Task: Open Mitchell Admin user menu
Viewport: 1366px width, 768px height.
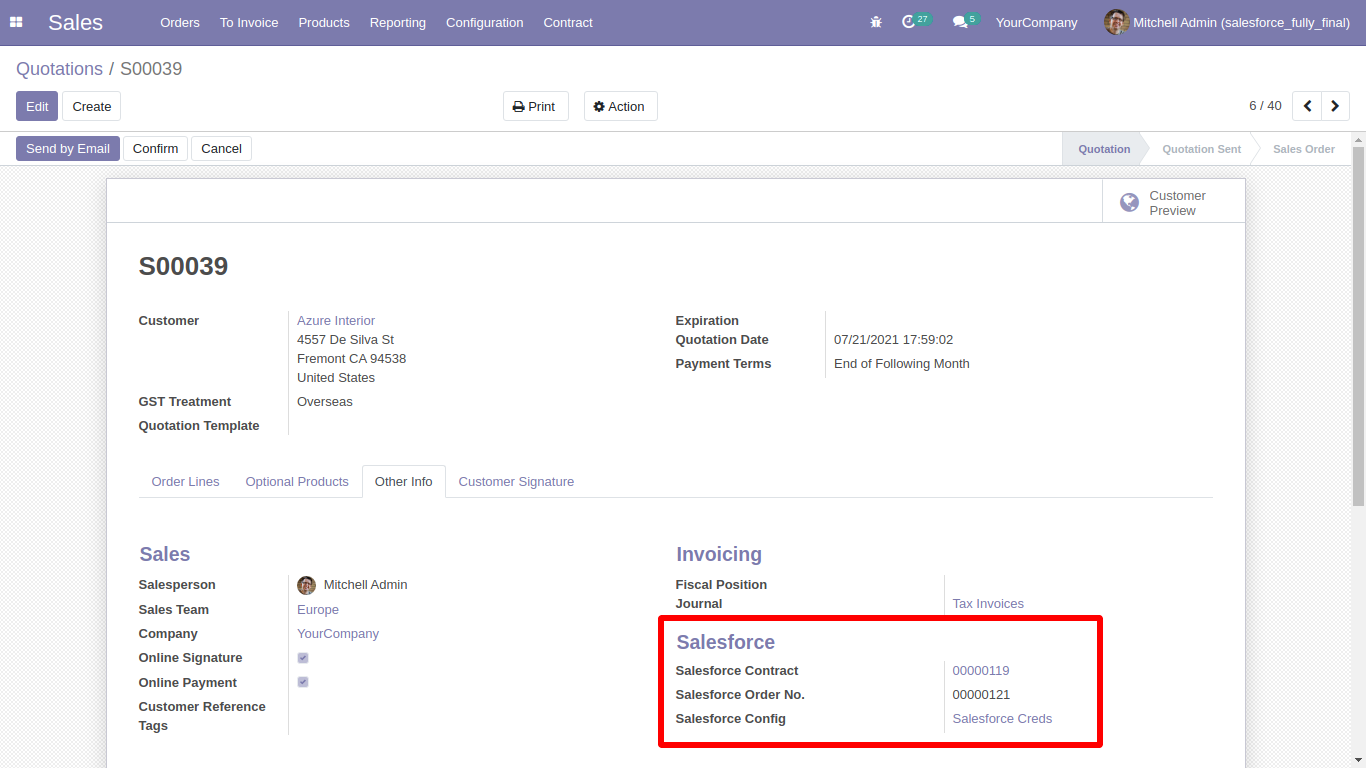Action: click(x=1227, y=22)
